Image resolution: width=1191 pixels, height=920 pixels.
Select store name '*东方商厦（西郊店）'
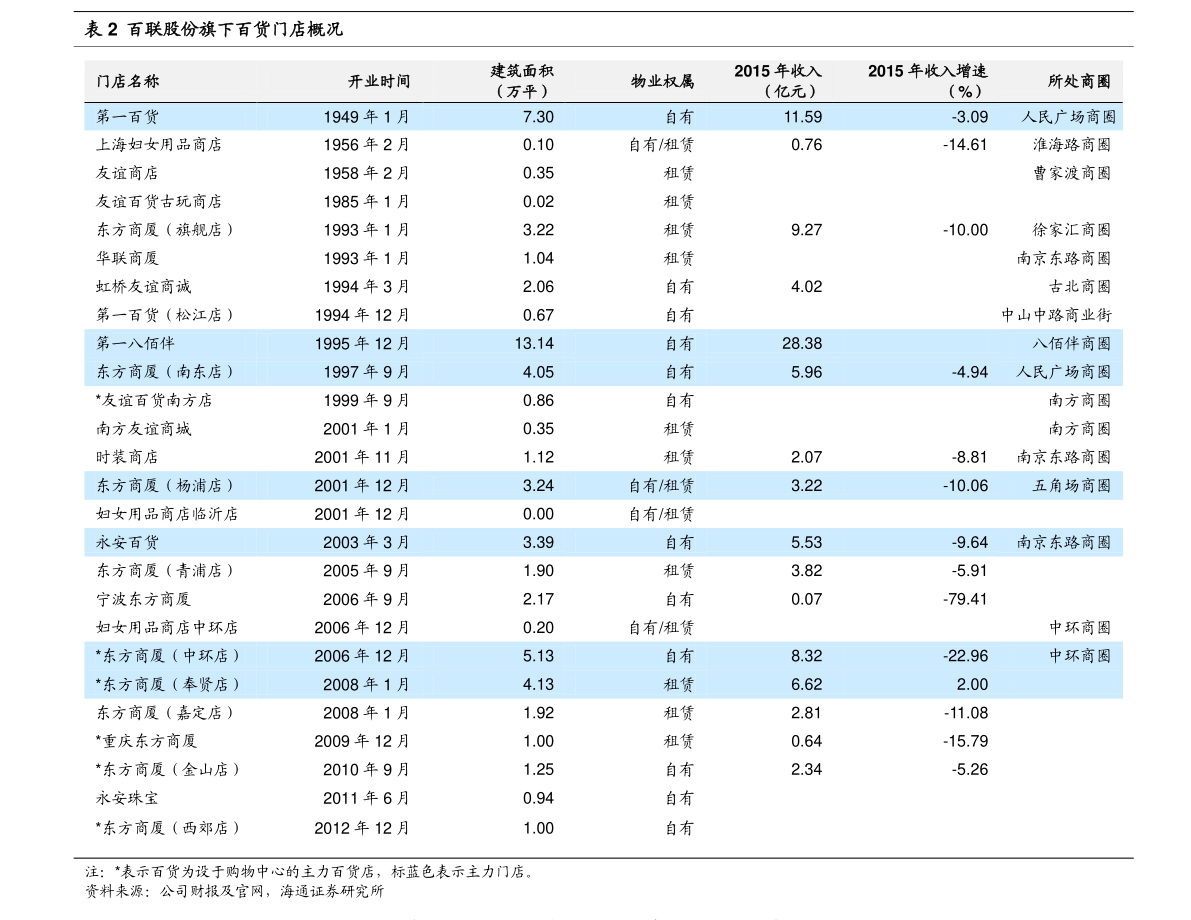(x=168, y=828)
